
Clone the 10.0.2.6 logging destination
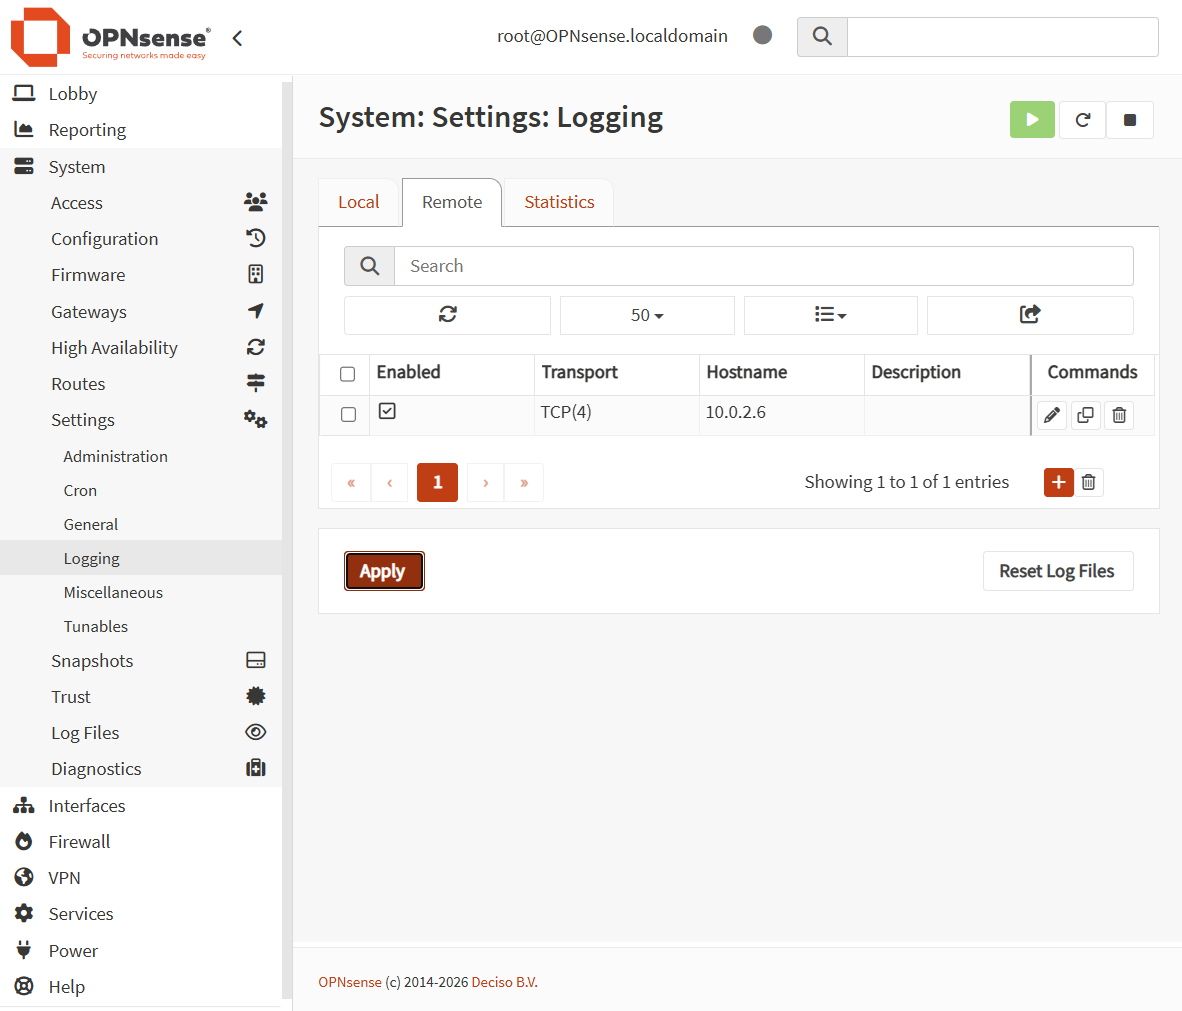click(x=1085, y=415)
